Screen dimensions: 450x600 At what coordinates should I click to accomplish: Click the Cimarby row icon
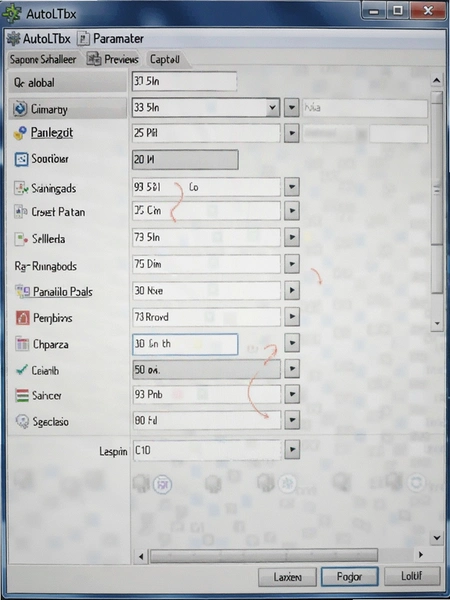[20, 109]
